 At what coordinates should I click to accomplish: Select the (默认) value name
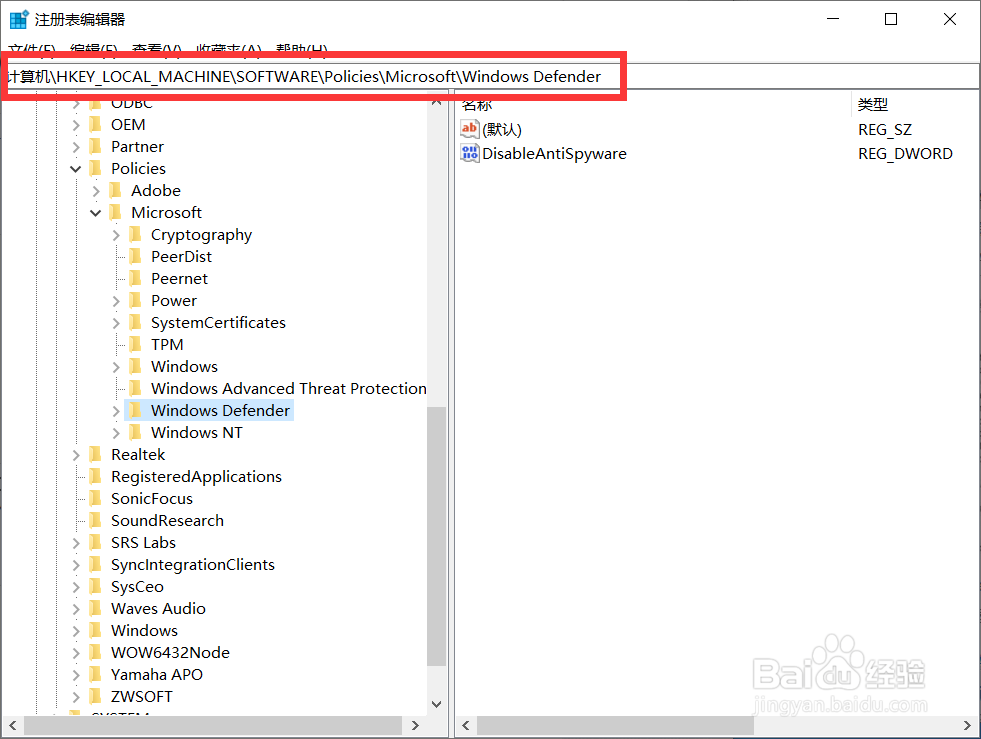point(502,130)
